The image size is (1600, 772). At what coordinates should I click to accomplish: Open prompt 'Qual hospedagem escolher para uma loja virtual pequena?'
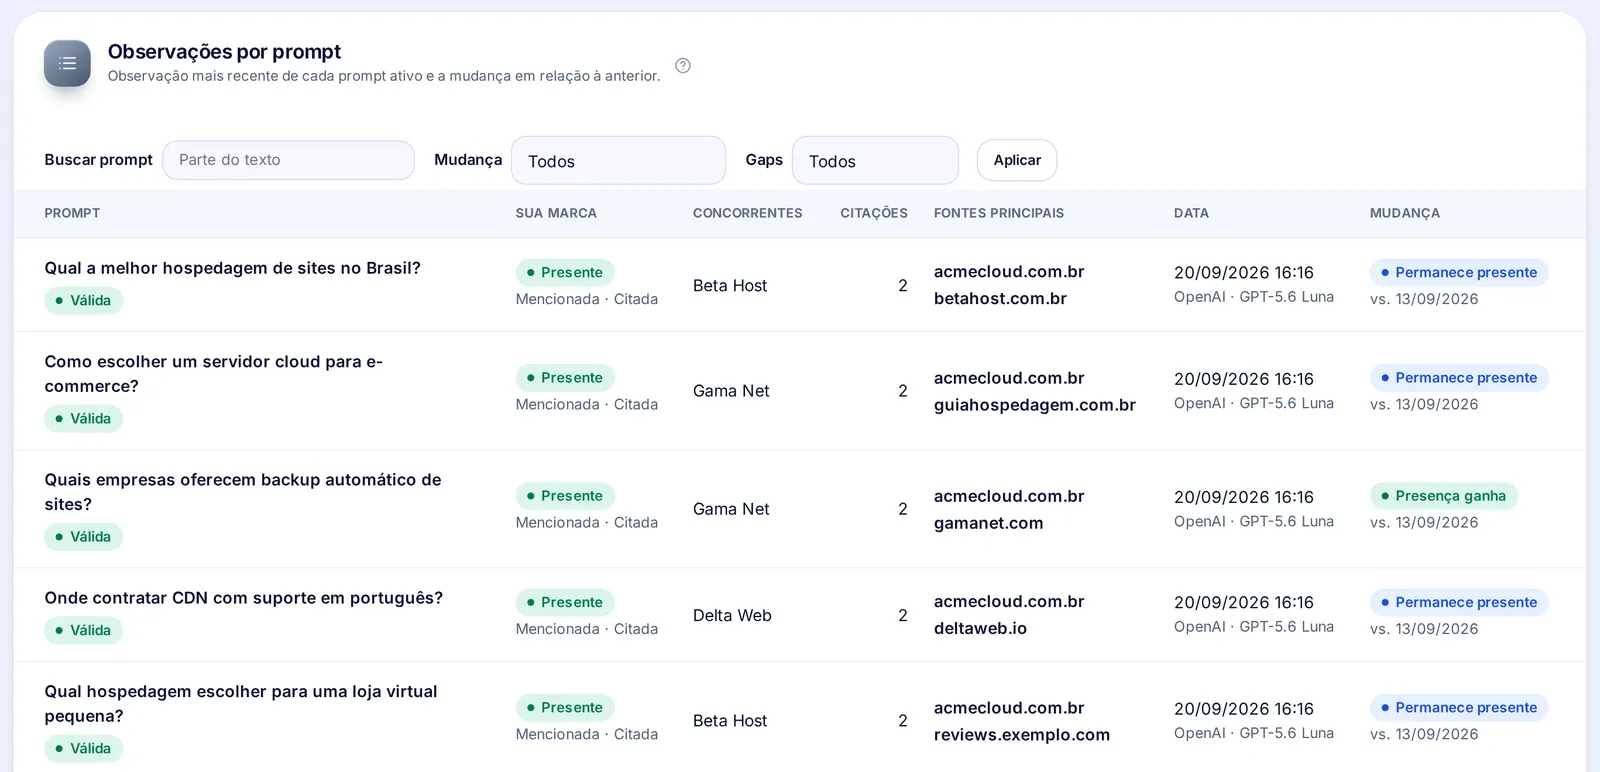241,704
